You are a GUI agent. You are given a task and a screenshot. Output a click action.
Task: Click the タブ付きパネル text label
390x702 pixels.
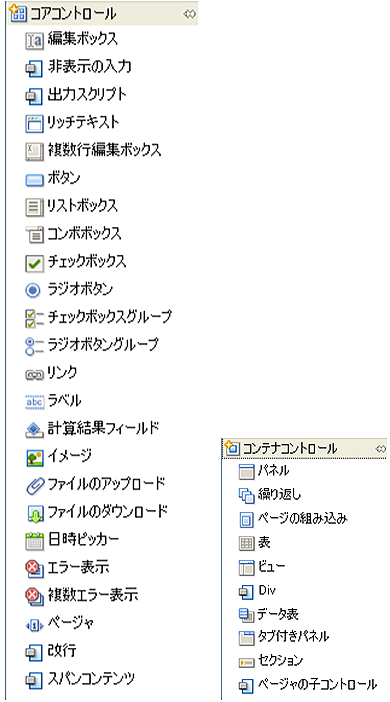(293, 636)
